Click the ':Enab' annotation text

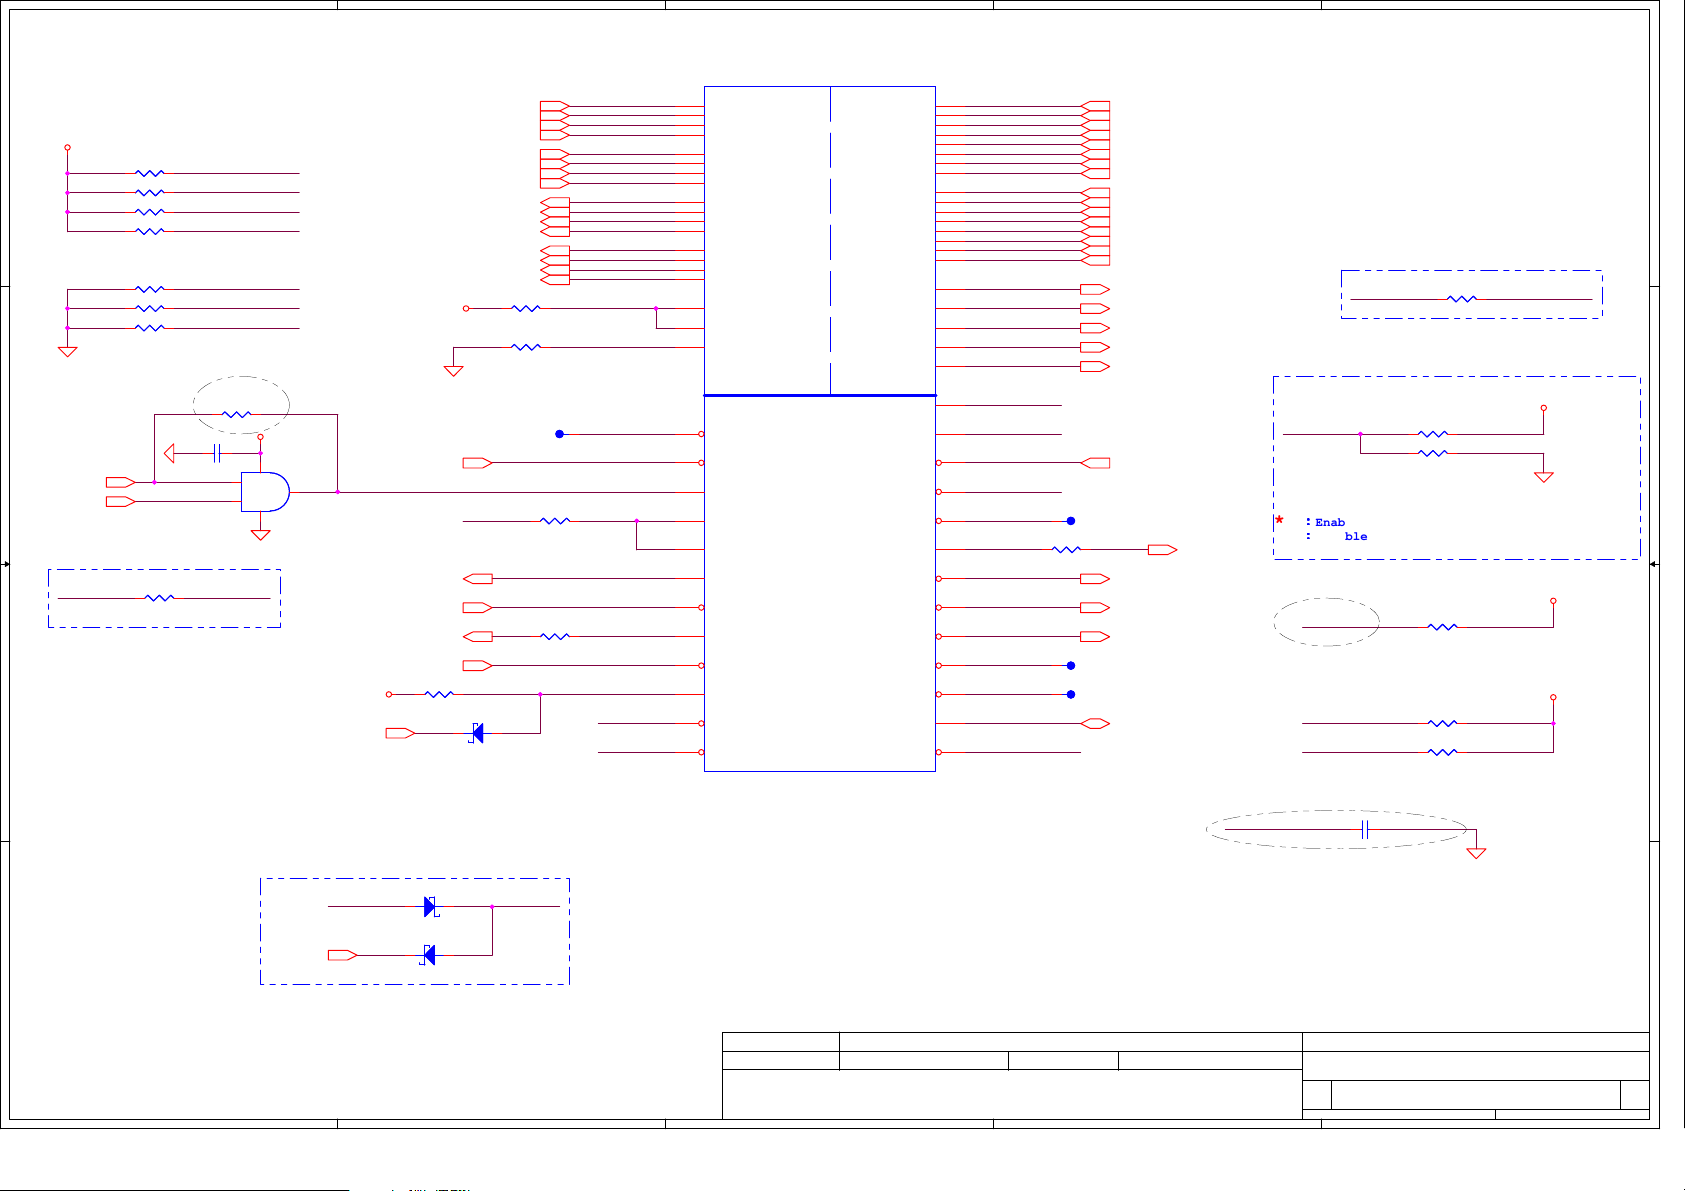[1326, 522]
